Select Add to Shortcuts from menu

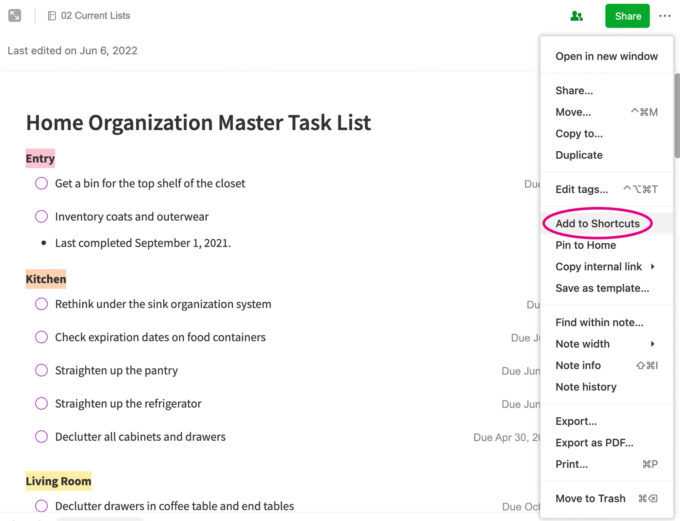click(597, 224)
